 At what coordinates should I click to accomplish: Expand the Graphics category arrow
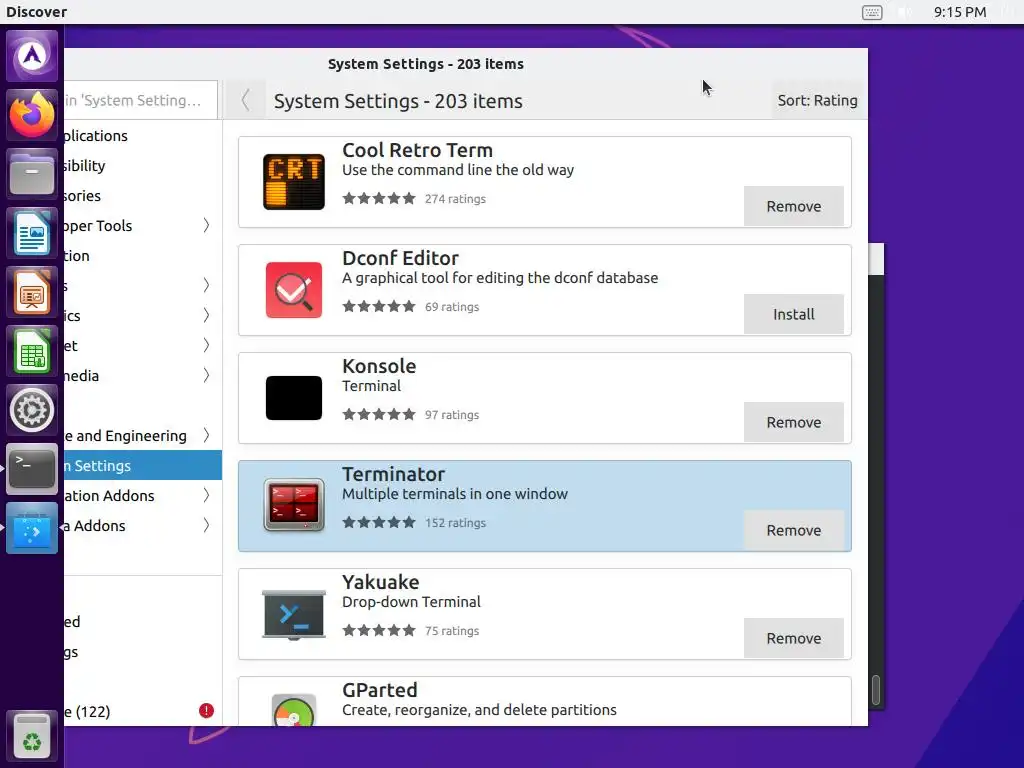tap(206, 315)
